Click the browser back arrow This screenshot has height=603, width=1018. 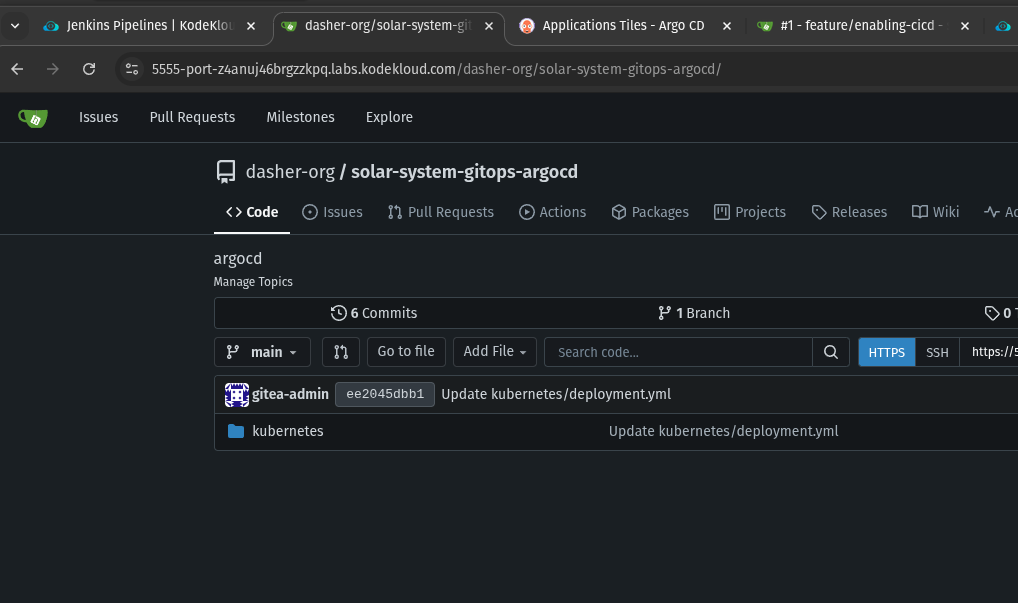tap(17, 69)
